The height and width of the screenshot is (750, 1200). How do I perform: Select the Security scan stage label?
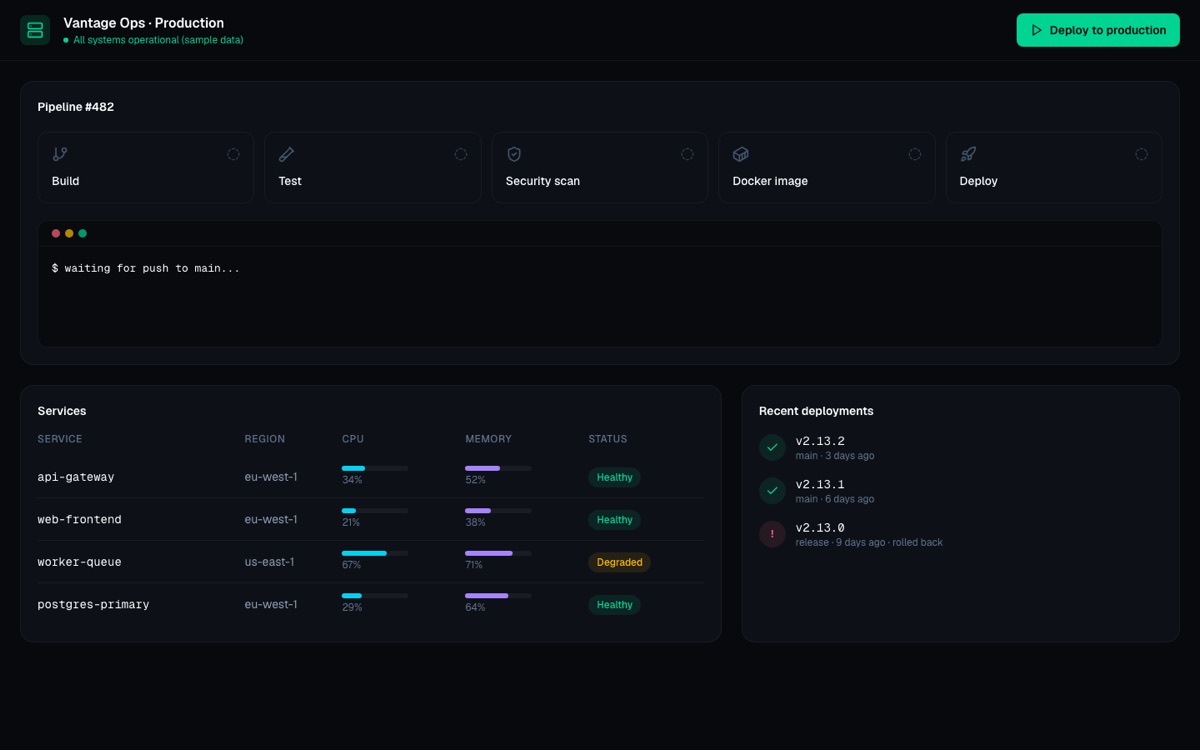tap(543, 181)
